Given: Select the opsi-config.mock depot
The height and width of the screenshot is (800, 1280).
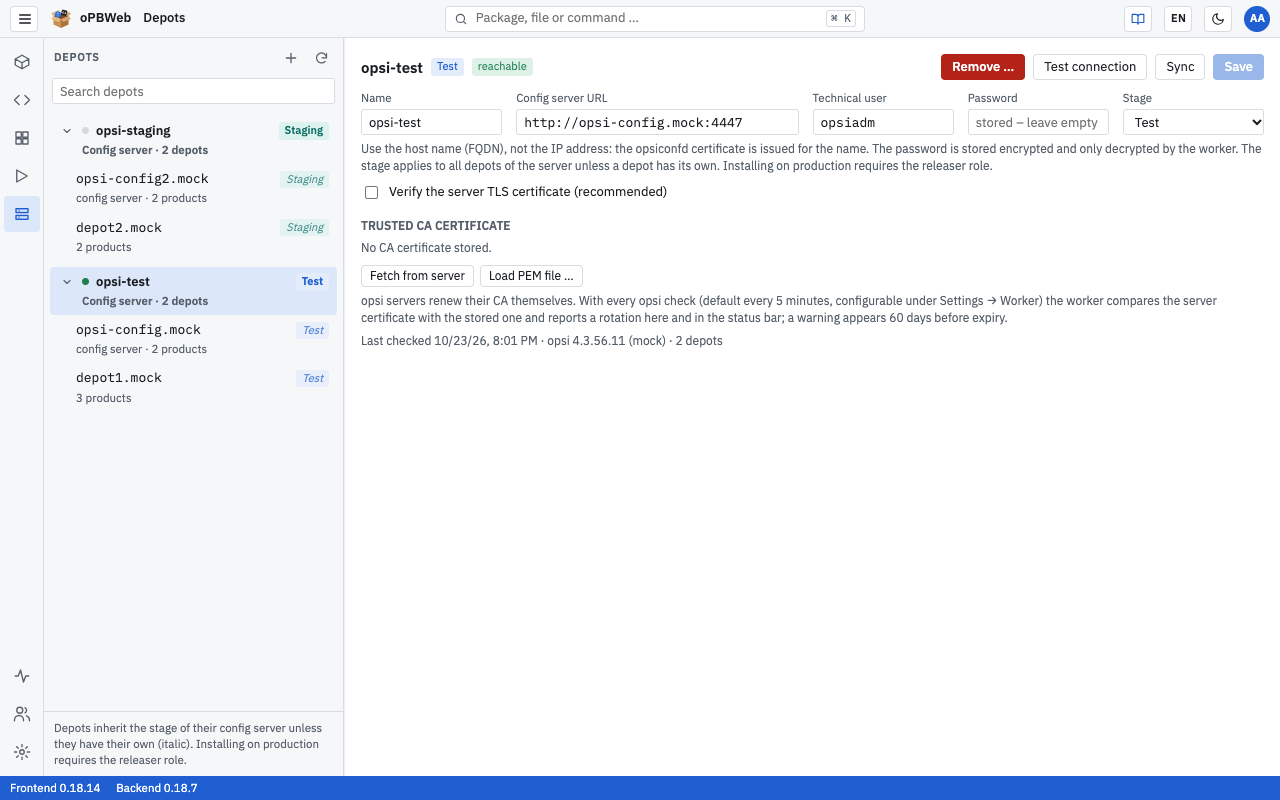Looking at the screenshot, I should coord(194,339).
